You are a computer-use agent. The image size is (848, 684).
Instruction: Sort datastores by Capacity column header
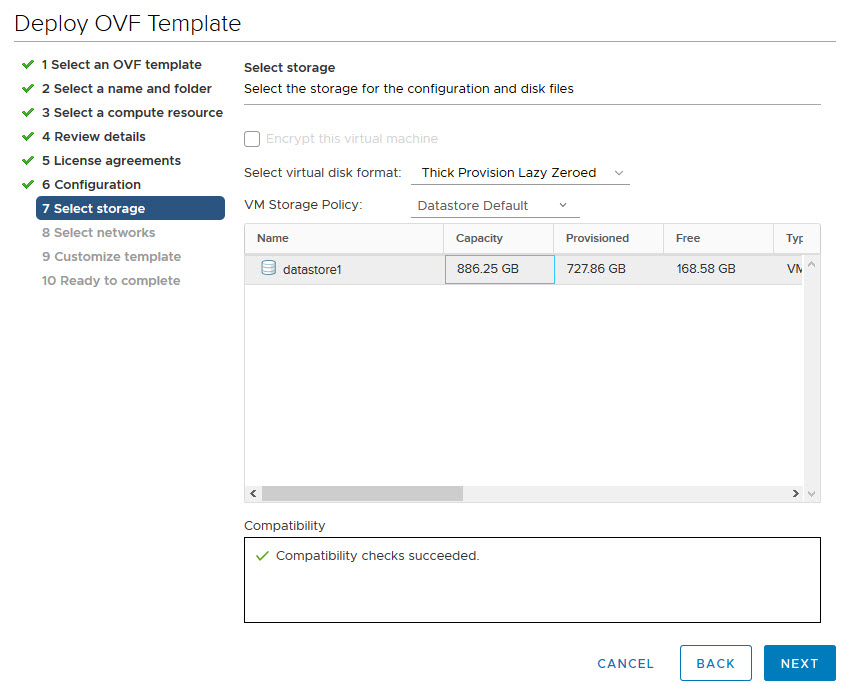[480, 238]
